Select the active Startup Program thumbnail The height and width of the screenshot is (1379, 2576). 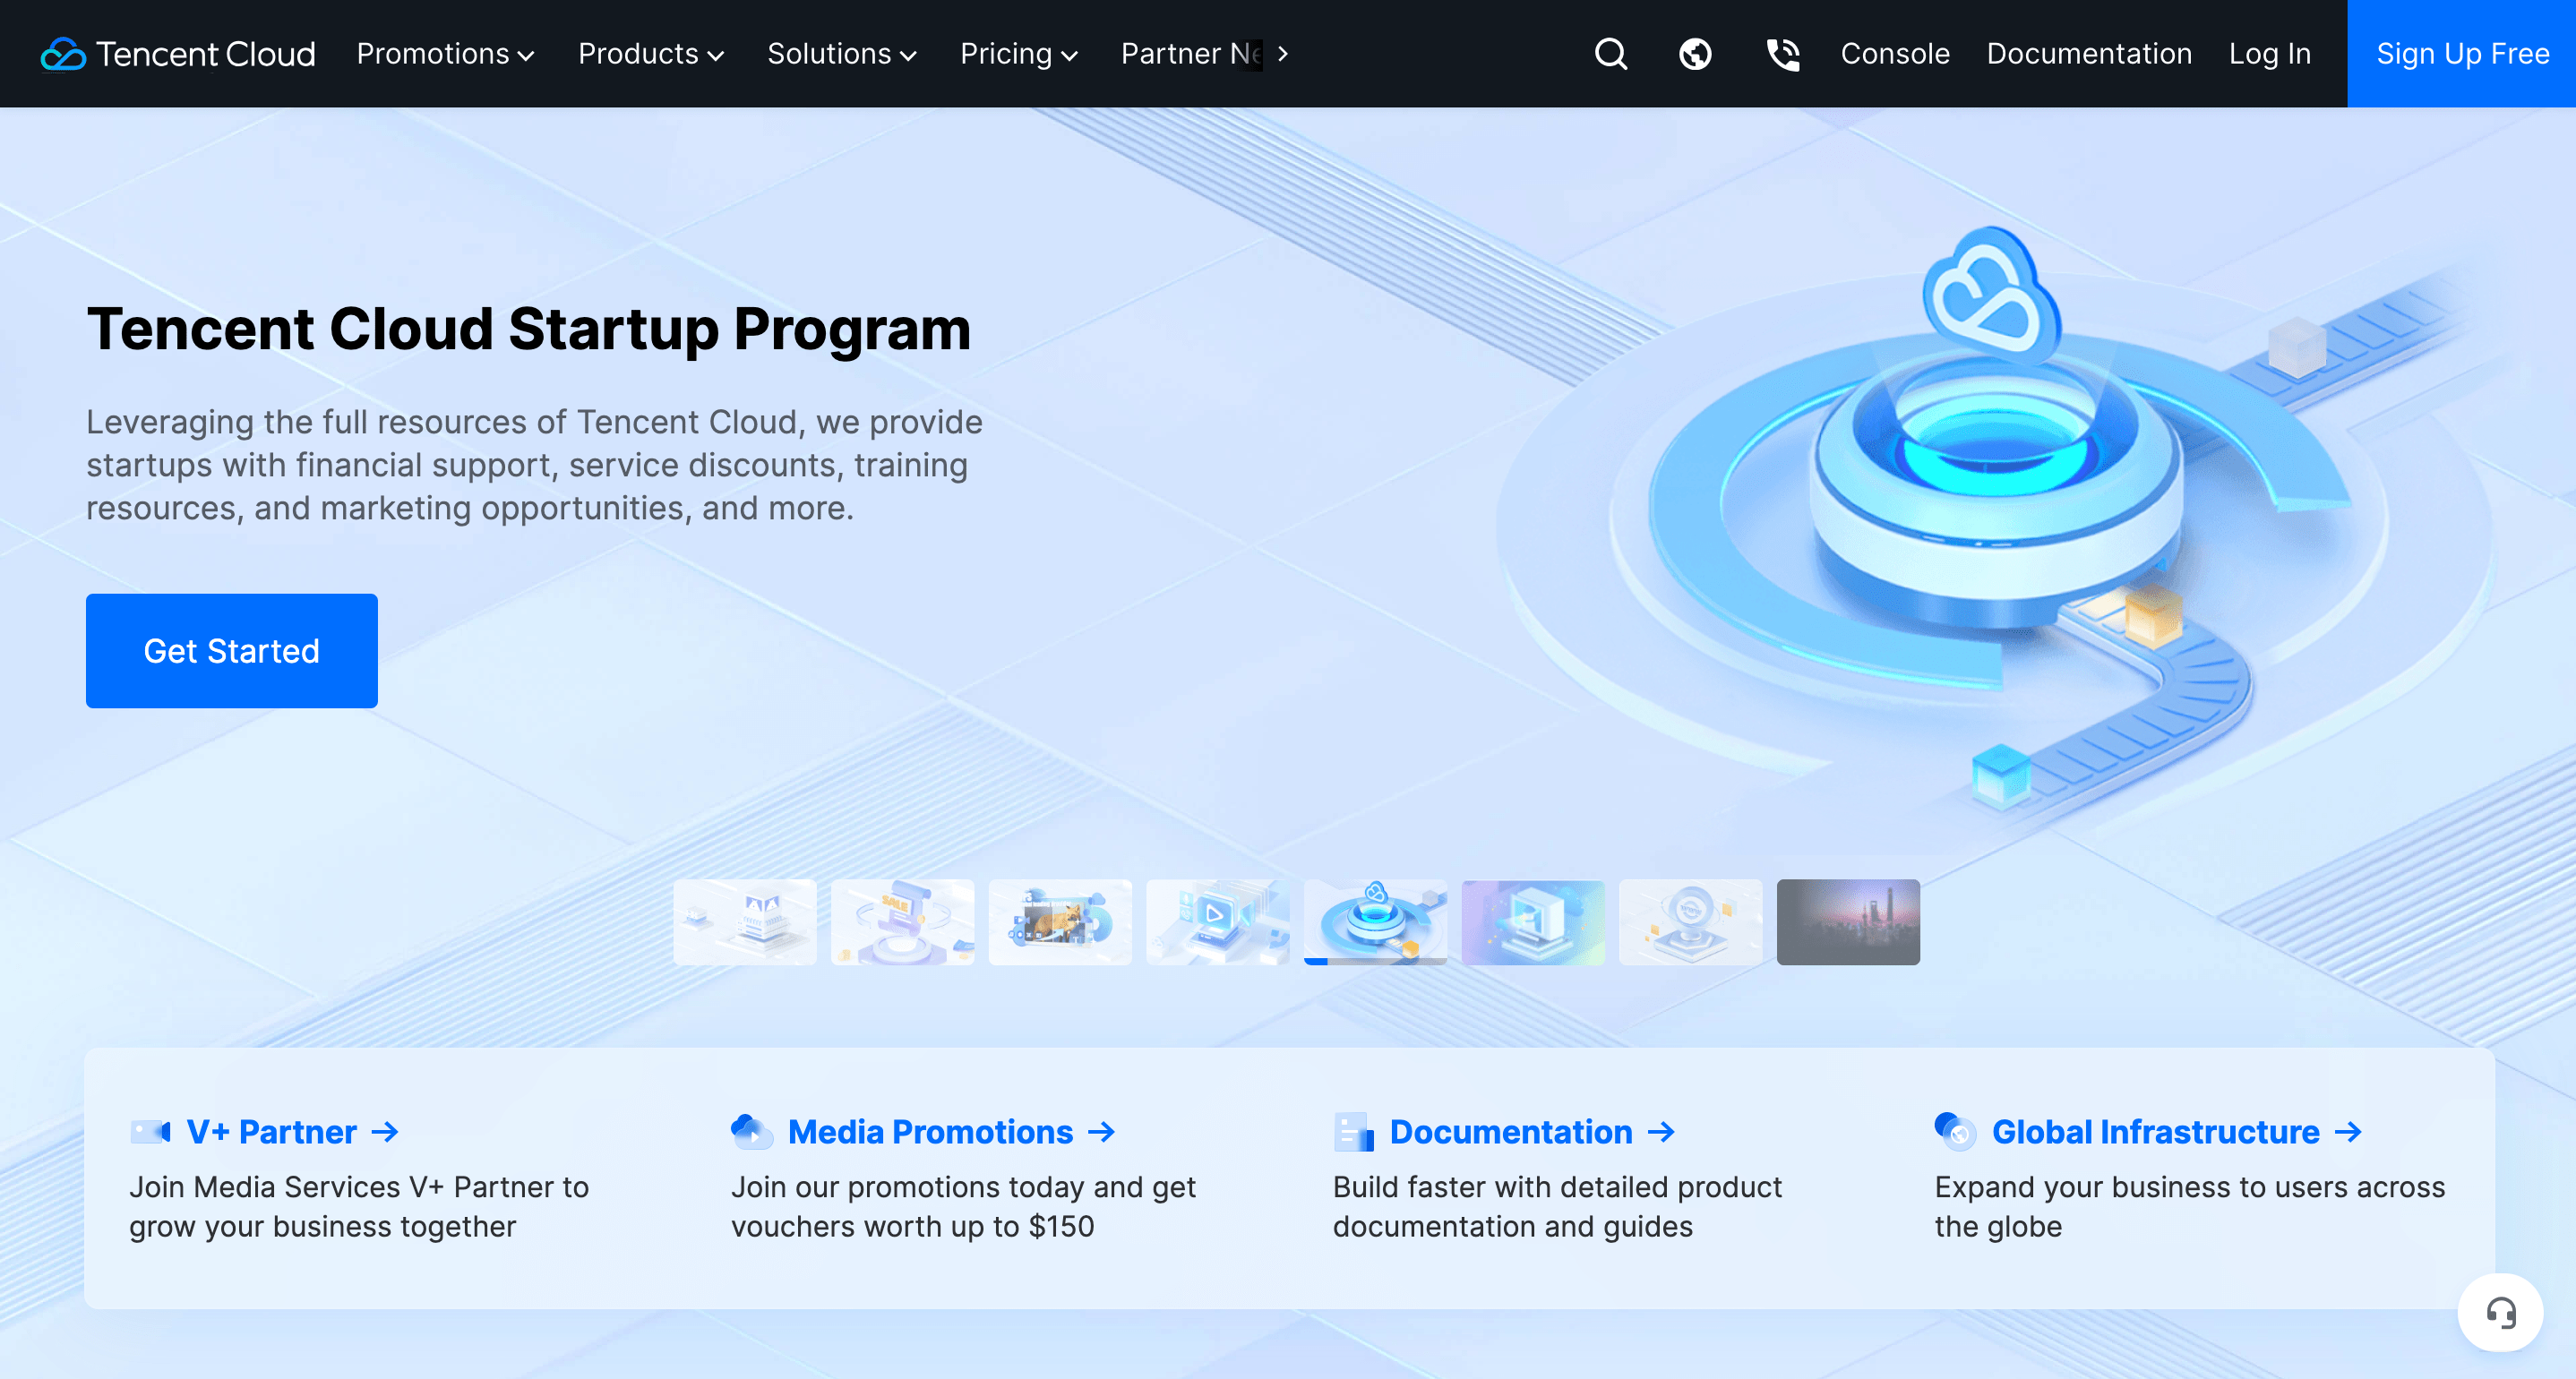click(x=1376, y=922)
